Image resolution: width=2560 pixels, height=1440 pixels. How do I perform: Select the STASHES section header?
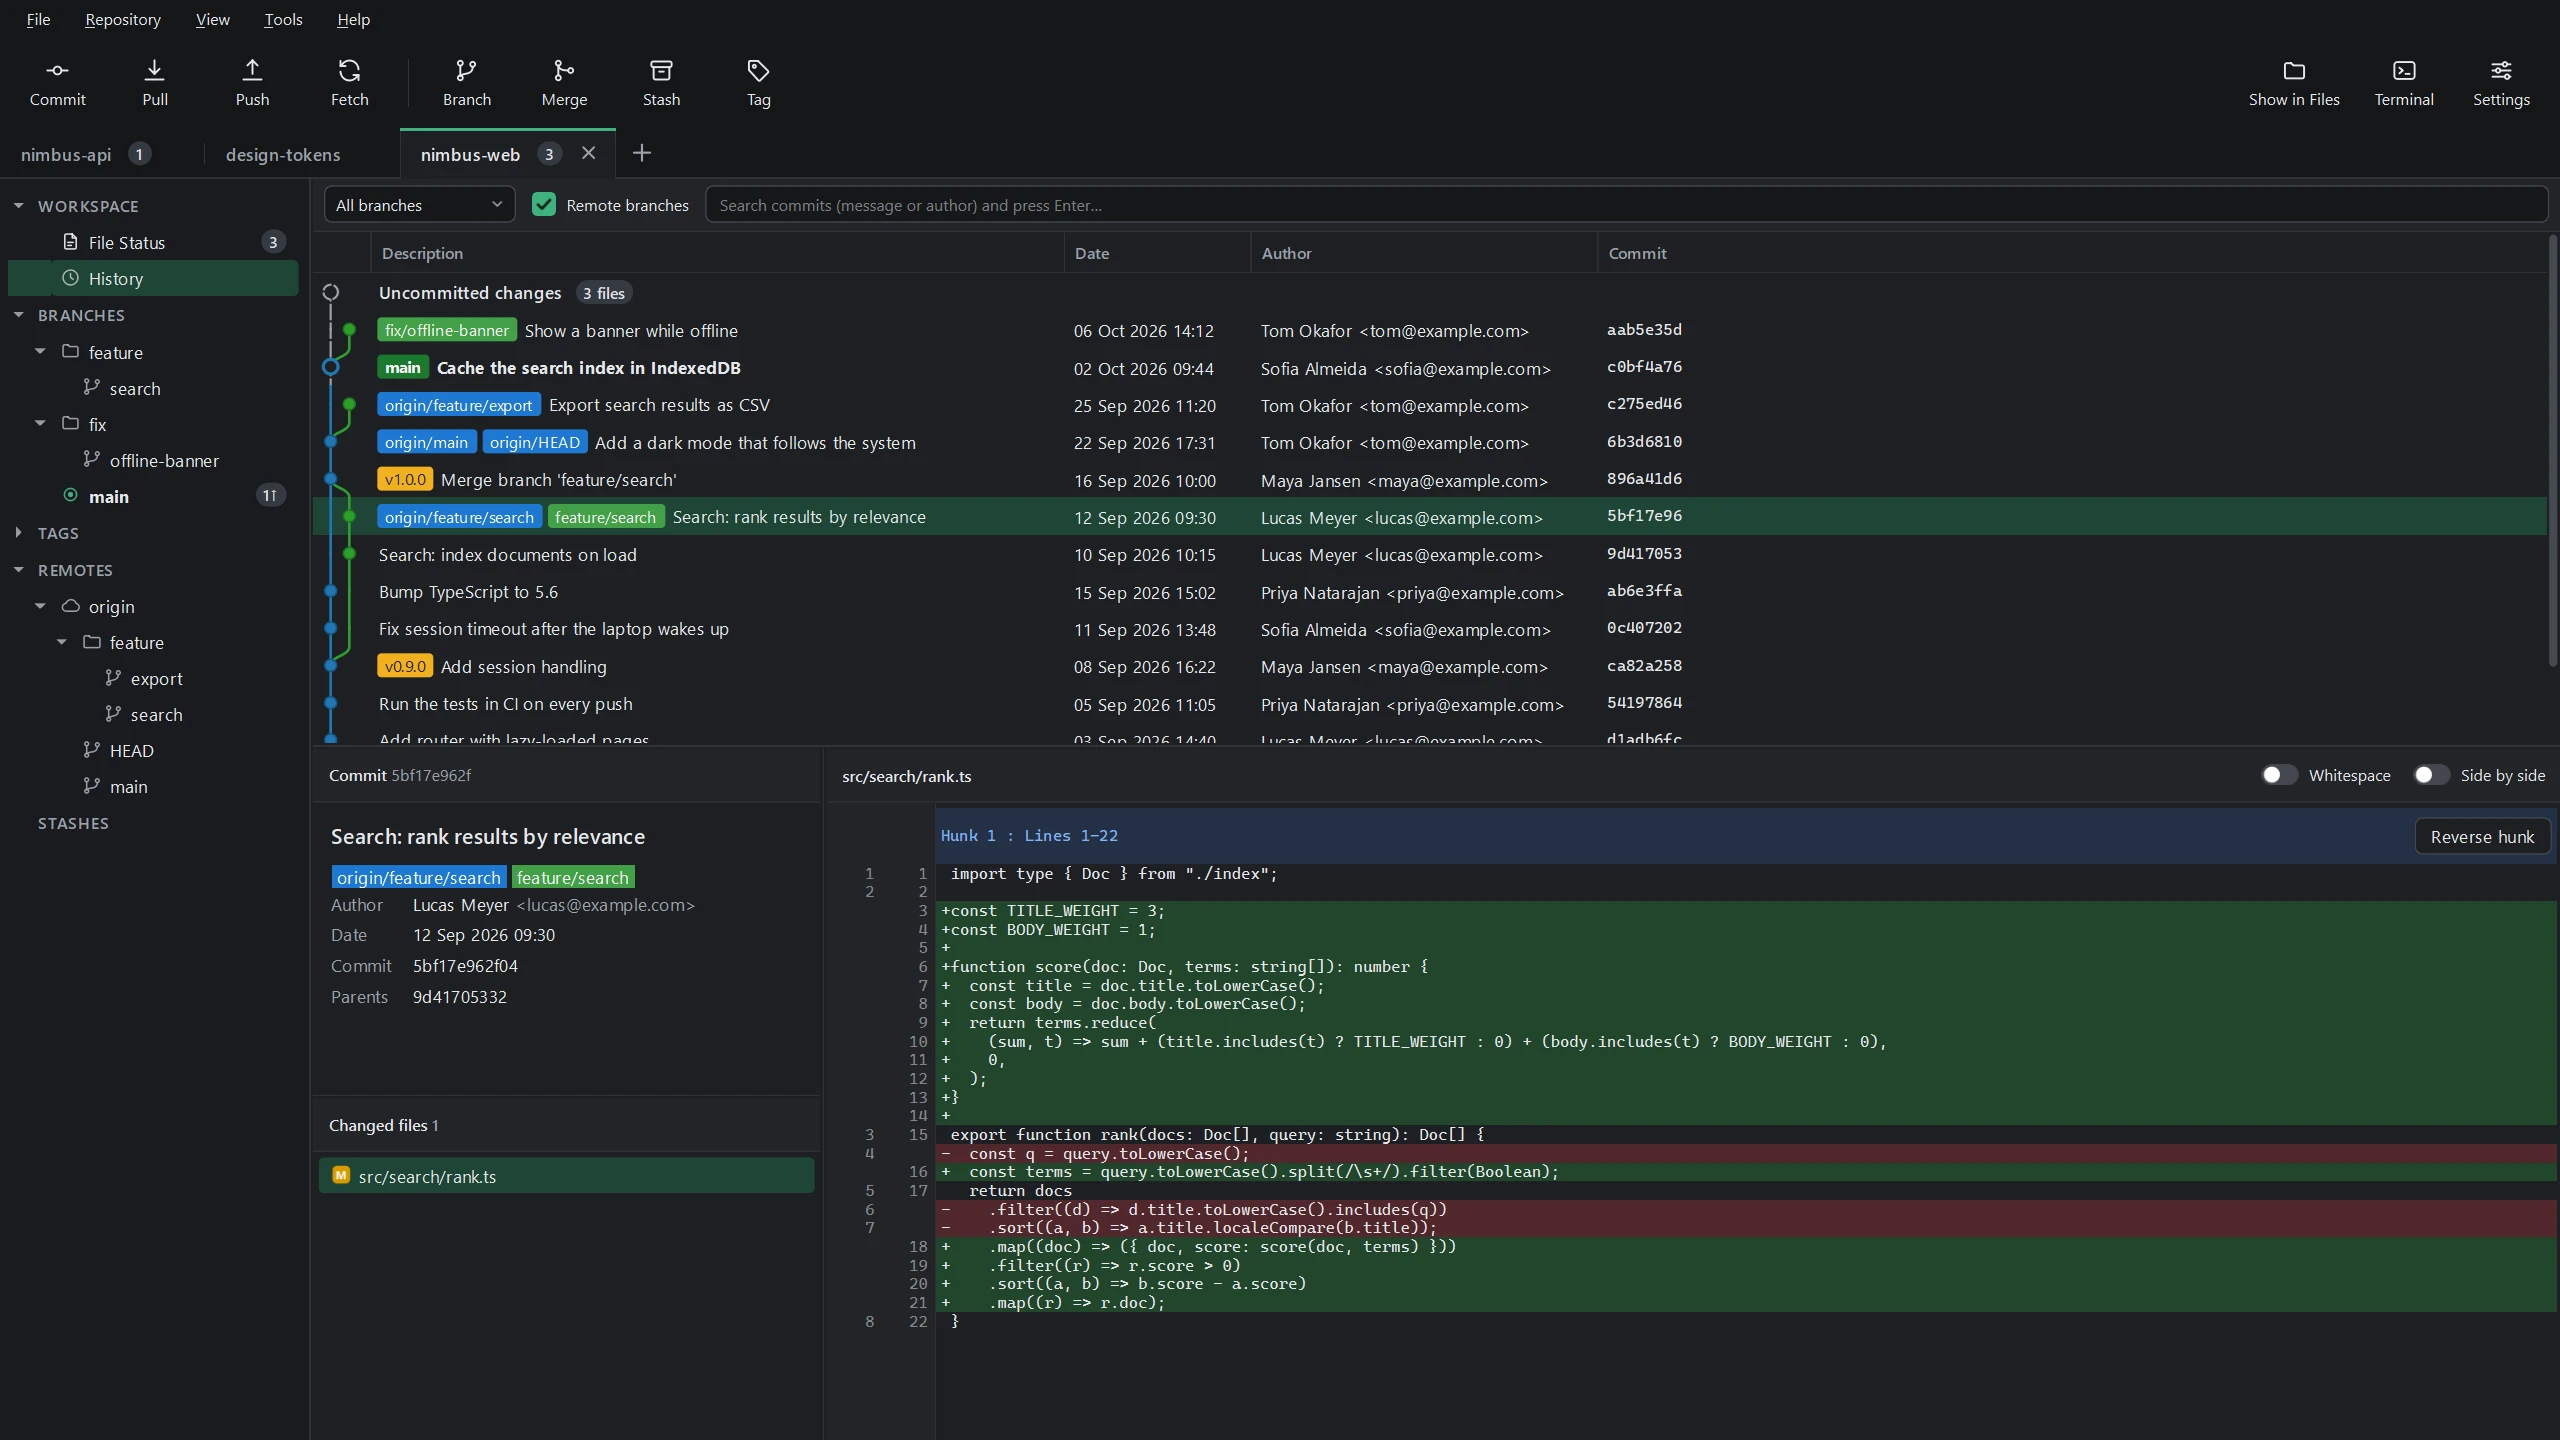[73, 823]
